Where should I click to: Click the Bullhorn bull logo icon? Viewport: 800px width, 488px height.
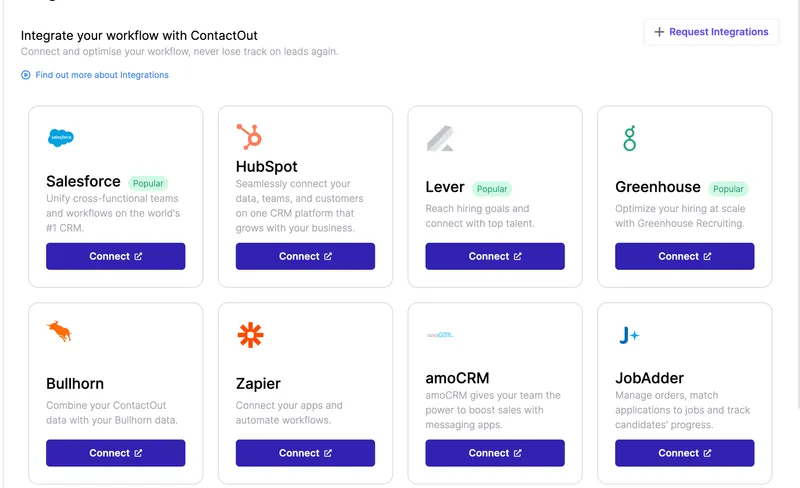(x=59, y=331)
